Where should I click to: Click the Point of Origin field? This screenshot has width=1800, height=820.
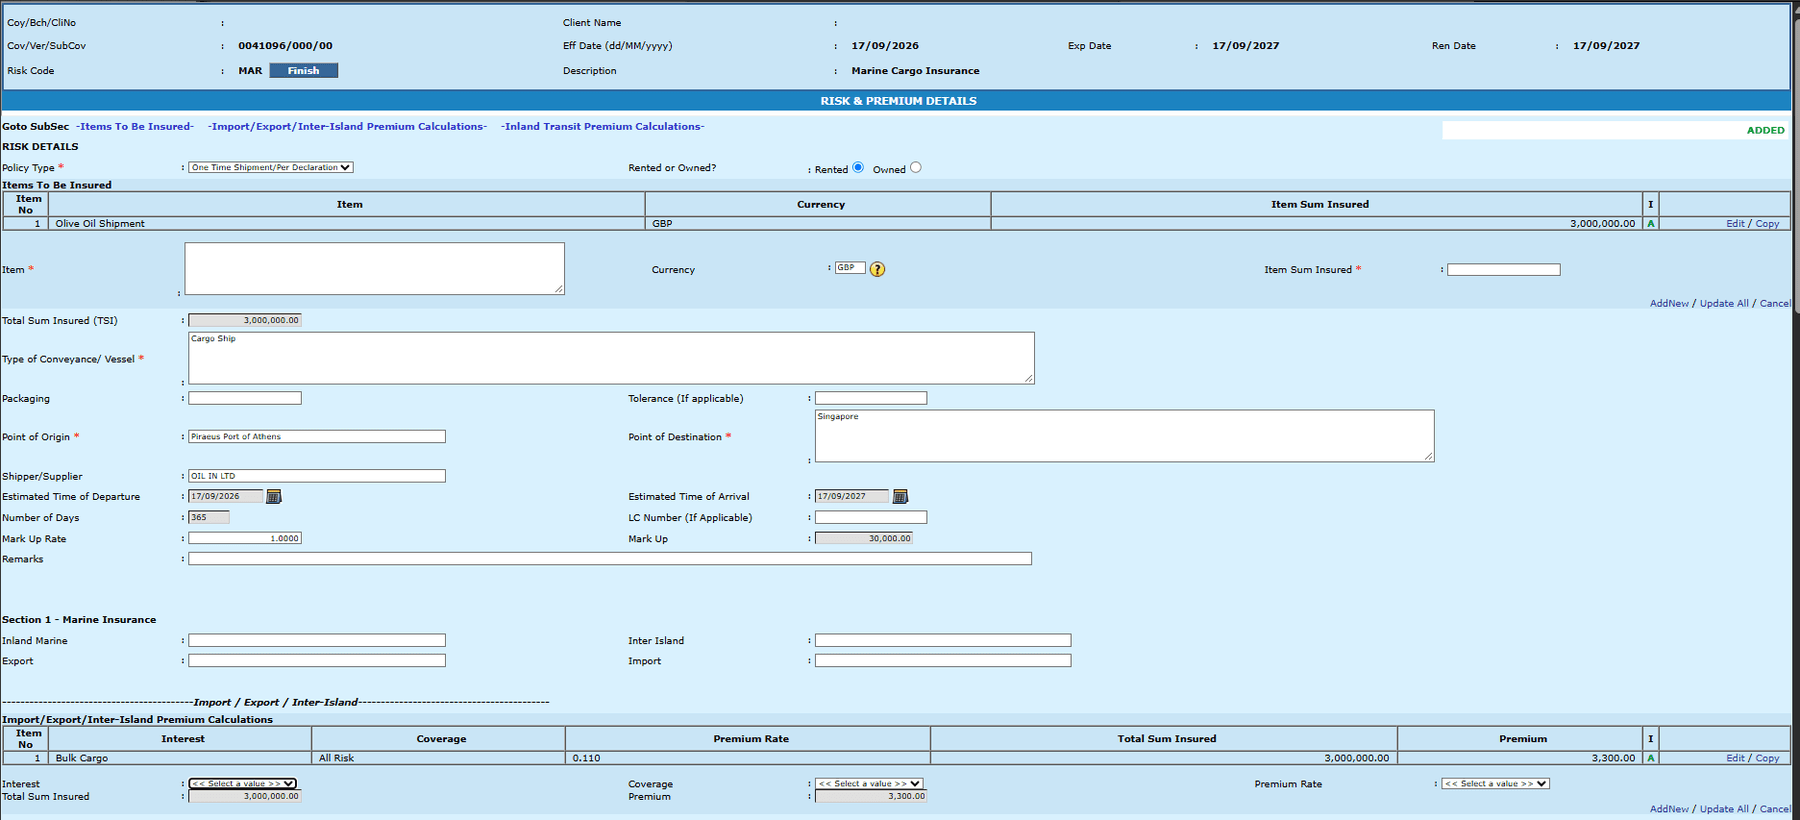coord(317,436)
